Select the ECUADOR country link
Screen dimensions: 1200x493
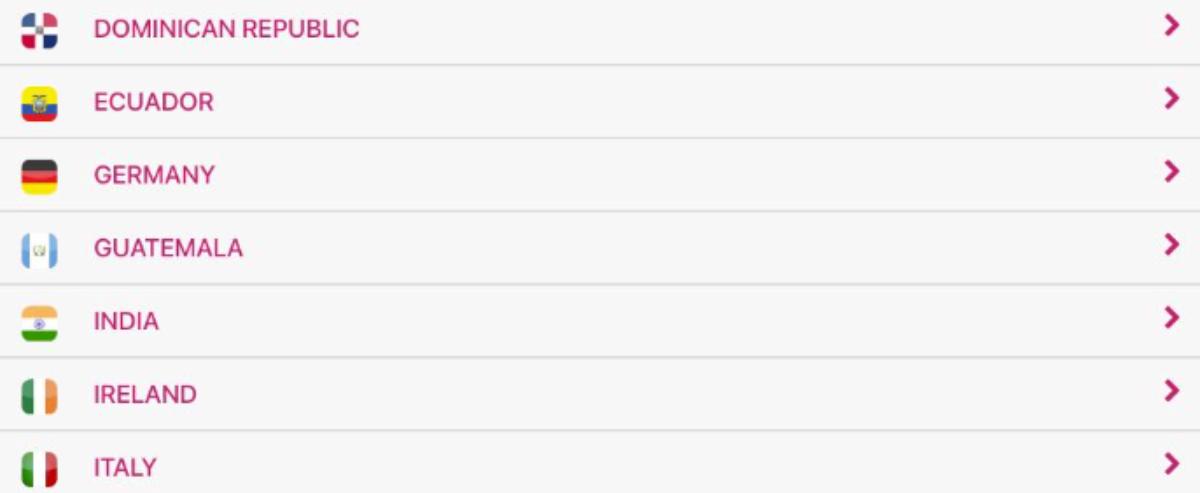point(153,103)
